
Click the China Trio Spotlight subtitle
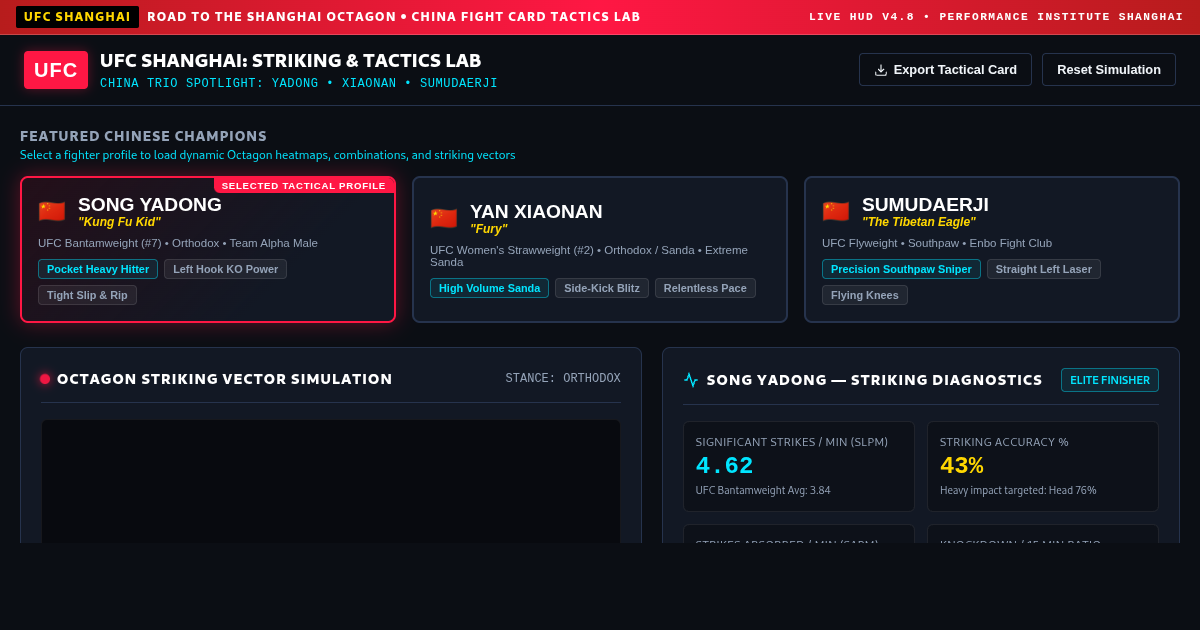(299, 83)
